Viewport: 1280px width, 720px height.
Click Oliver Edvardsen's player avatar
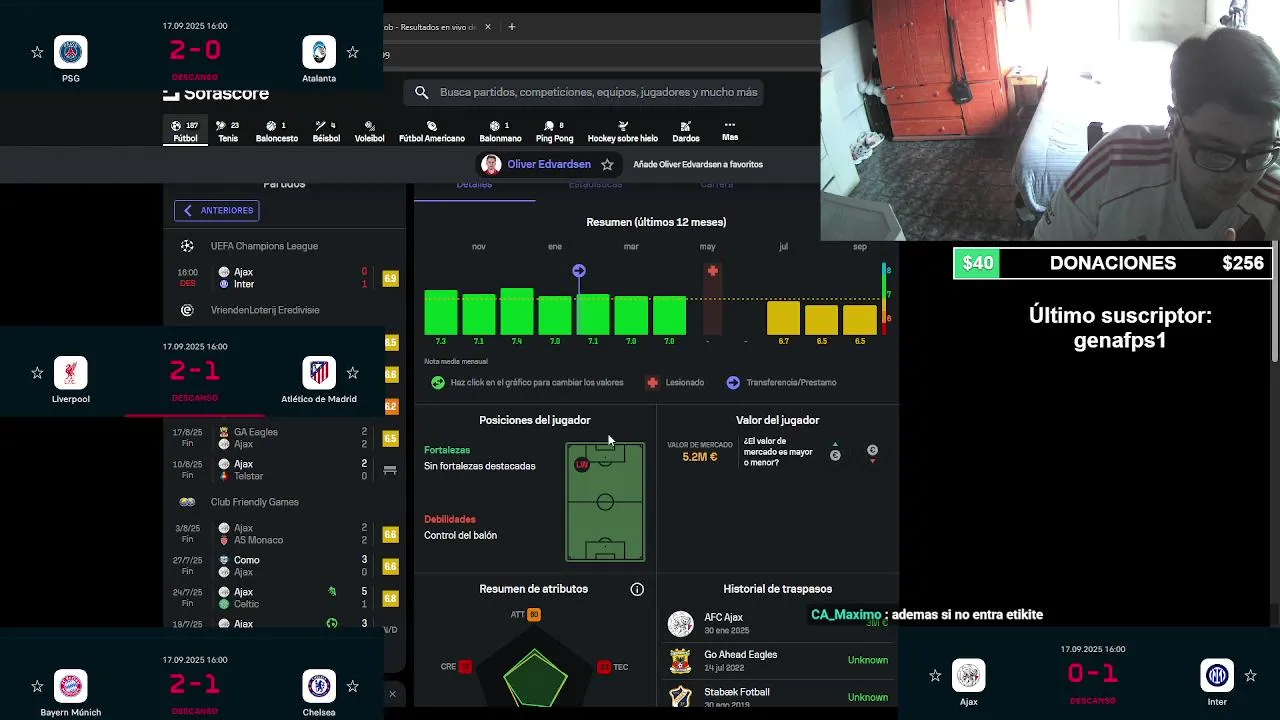coord(491,164)
